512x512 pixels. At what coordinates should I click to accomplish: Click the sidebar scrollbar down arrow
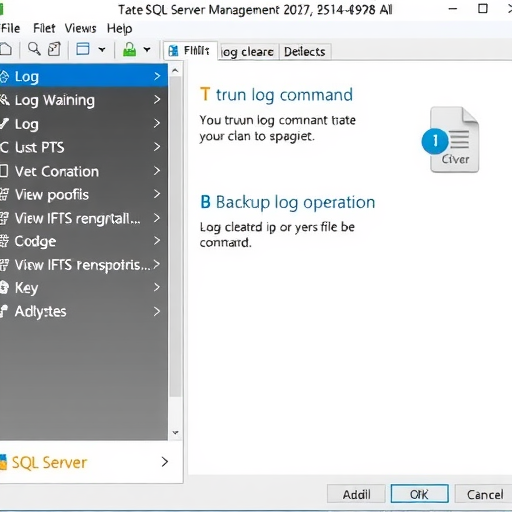pyautogui.click(x=175, y=433)
